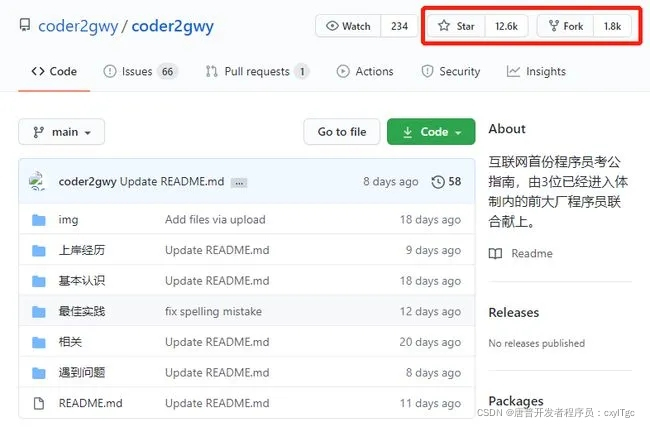Screen dimensions: 650x427
Task: Open the coder2gwy owner link
Action: point(78,26)
